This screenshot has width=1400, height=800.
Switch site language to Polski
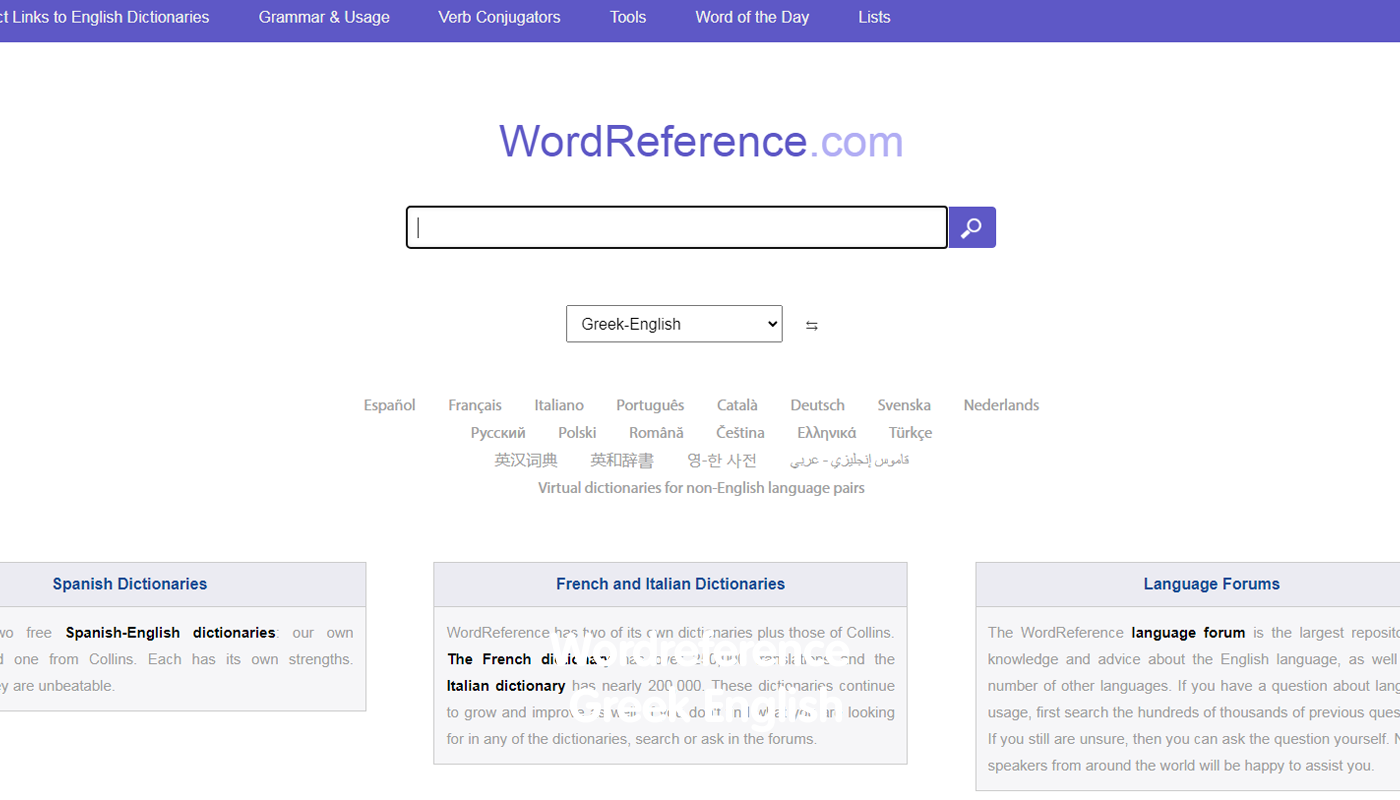pos(577,433)
